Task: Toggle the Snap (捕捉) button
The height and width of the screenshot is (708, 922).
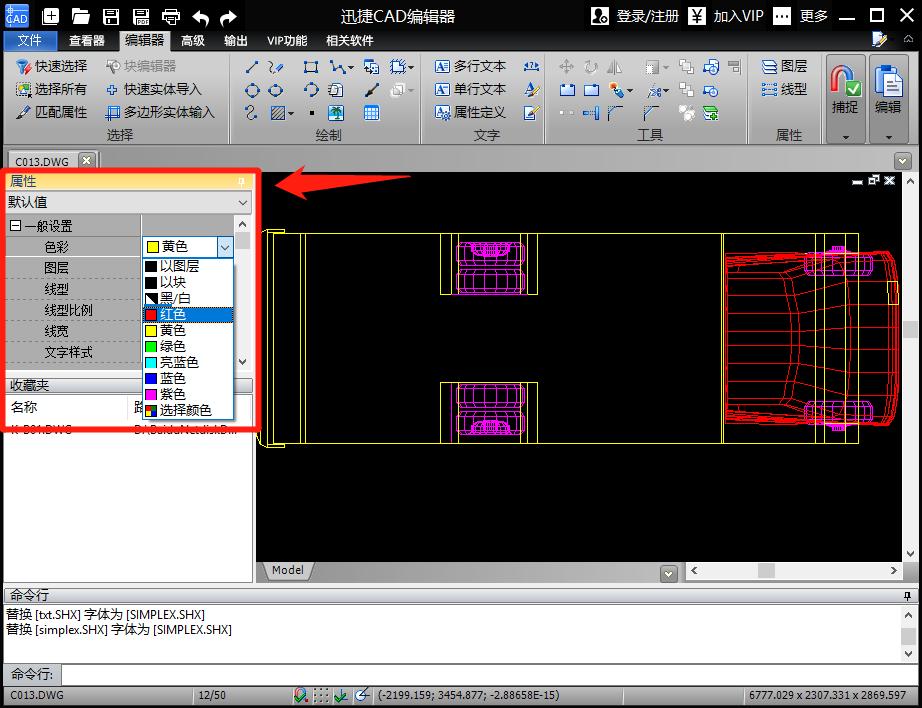Action: pos(845,90)
